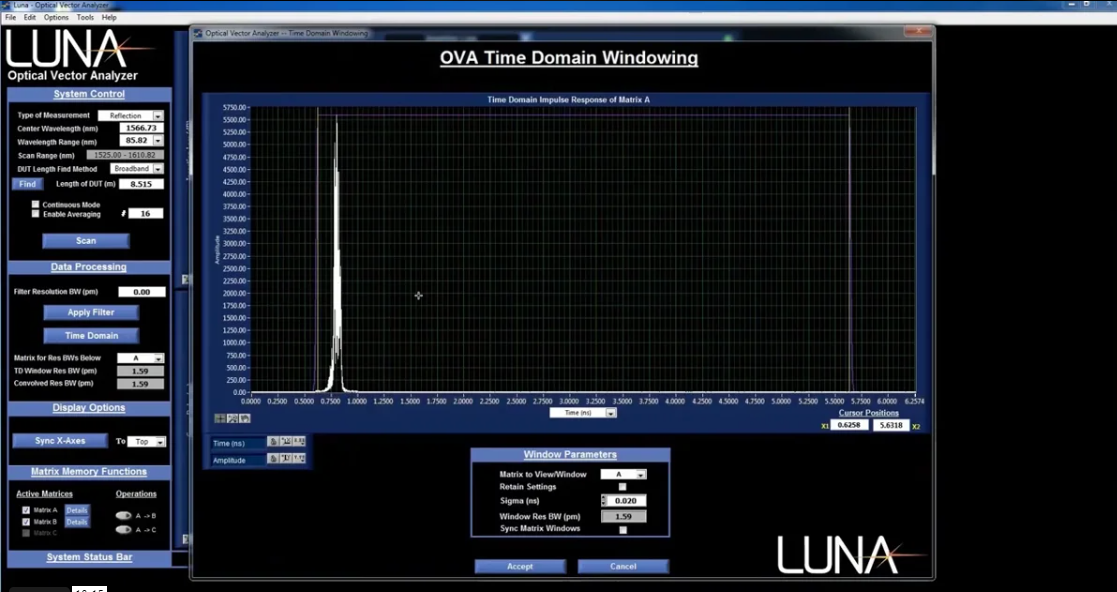This screenshot has height=592, width=1117.
Task: Open the Tools menu
Action: point(85,17)
